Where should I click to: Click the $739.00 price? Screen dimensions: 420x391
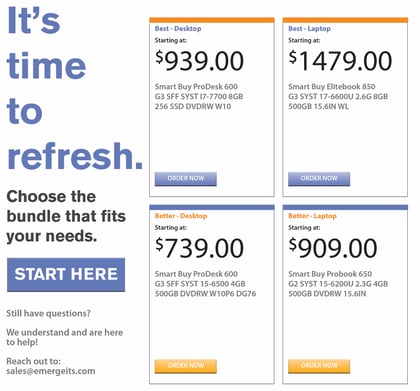200,248
